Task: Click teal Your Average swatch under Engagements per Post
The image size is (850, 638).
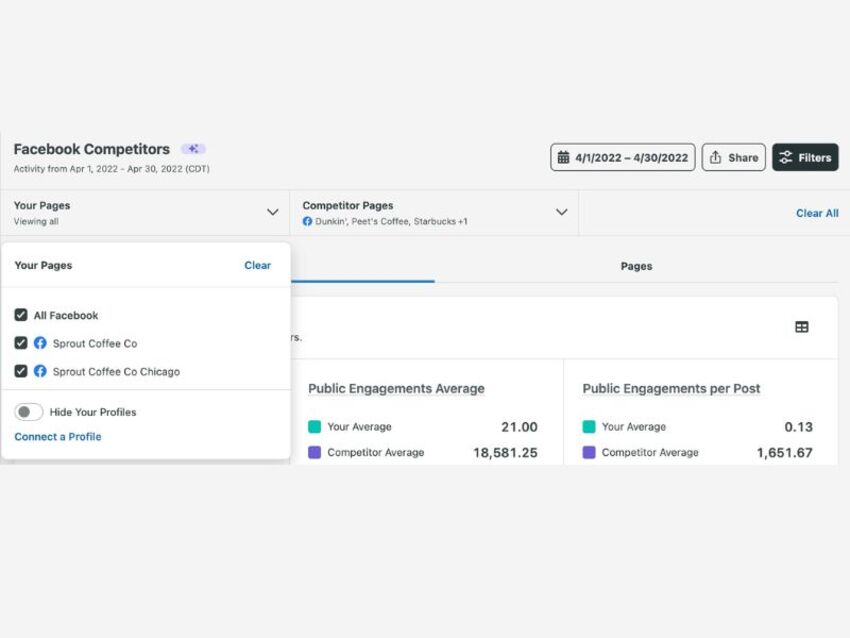Action: click(589, 427)
